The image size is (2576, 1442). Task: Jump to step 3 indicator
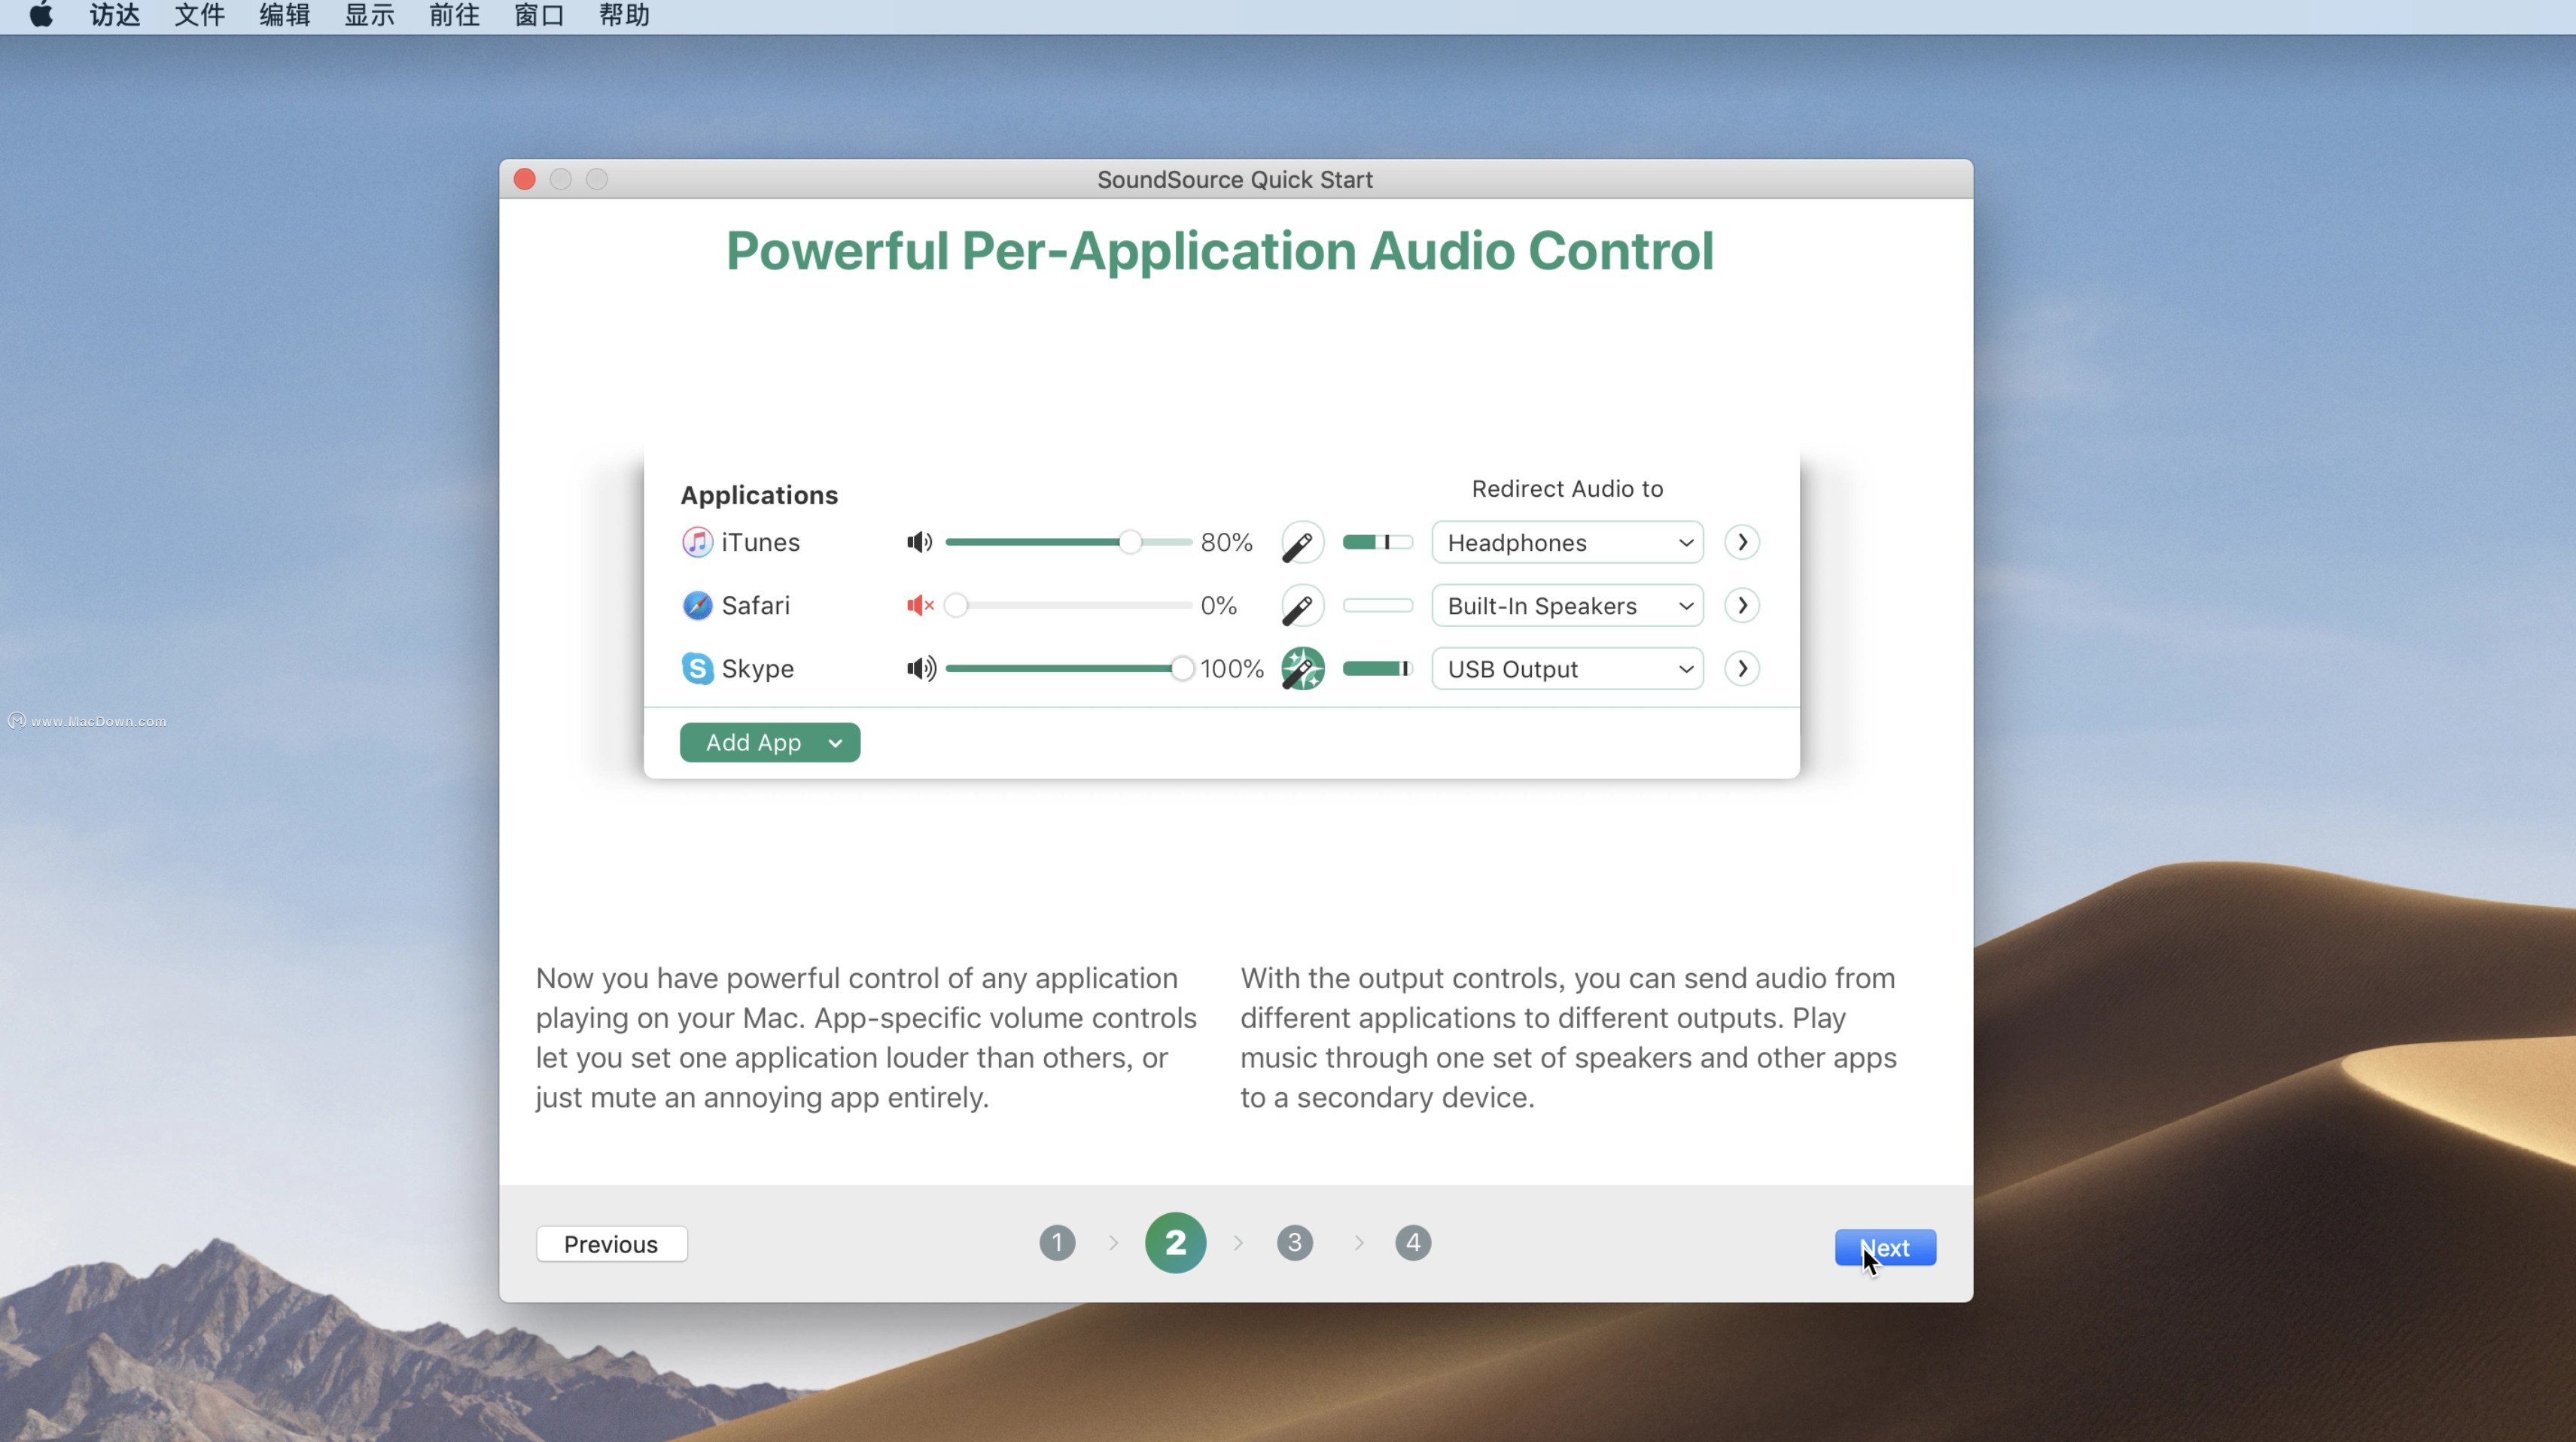(x=1294, y=1243)
